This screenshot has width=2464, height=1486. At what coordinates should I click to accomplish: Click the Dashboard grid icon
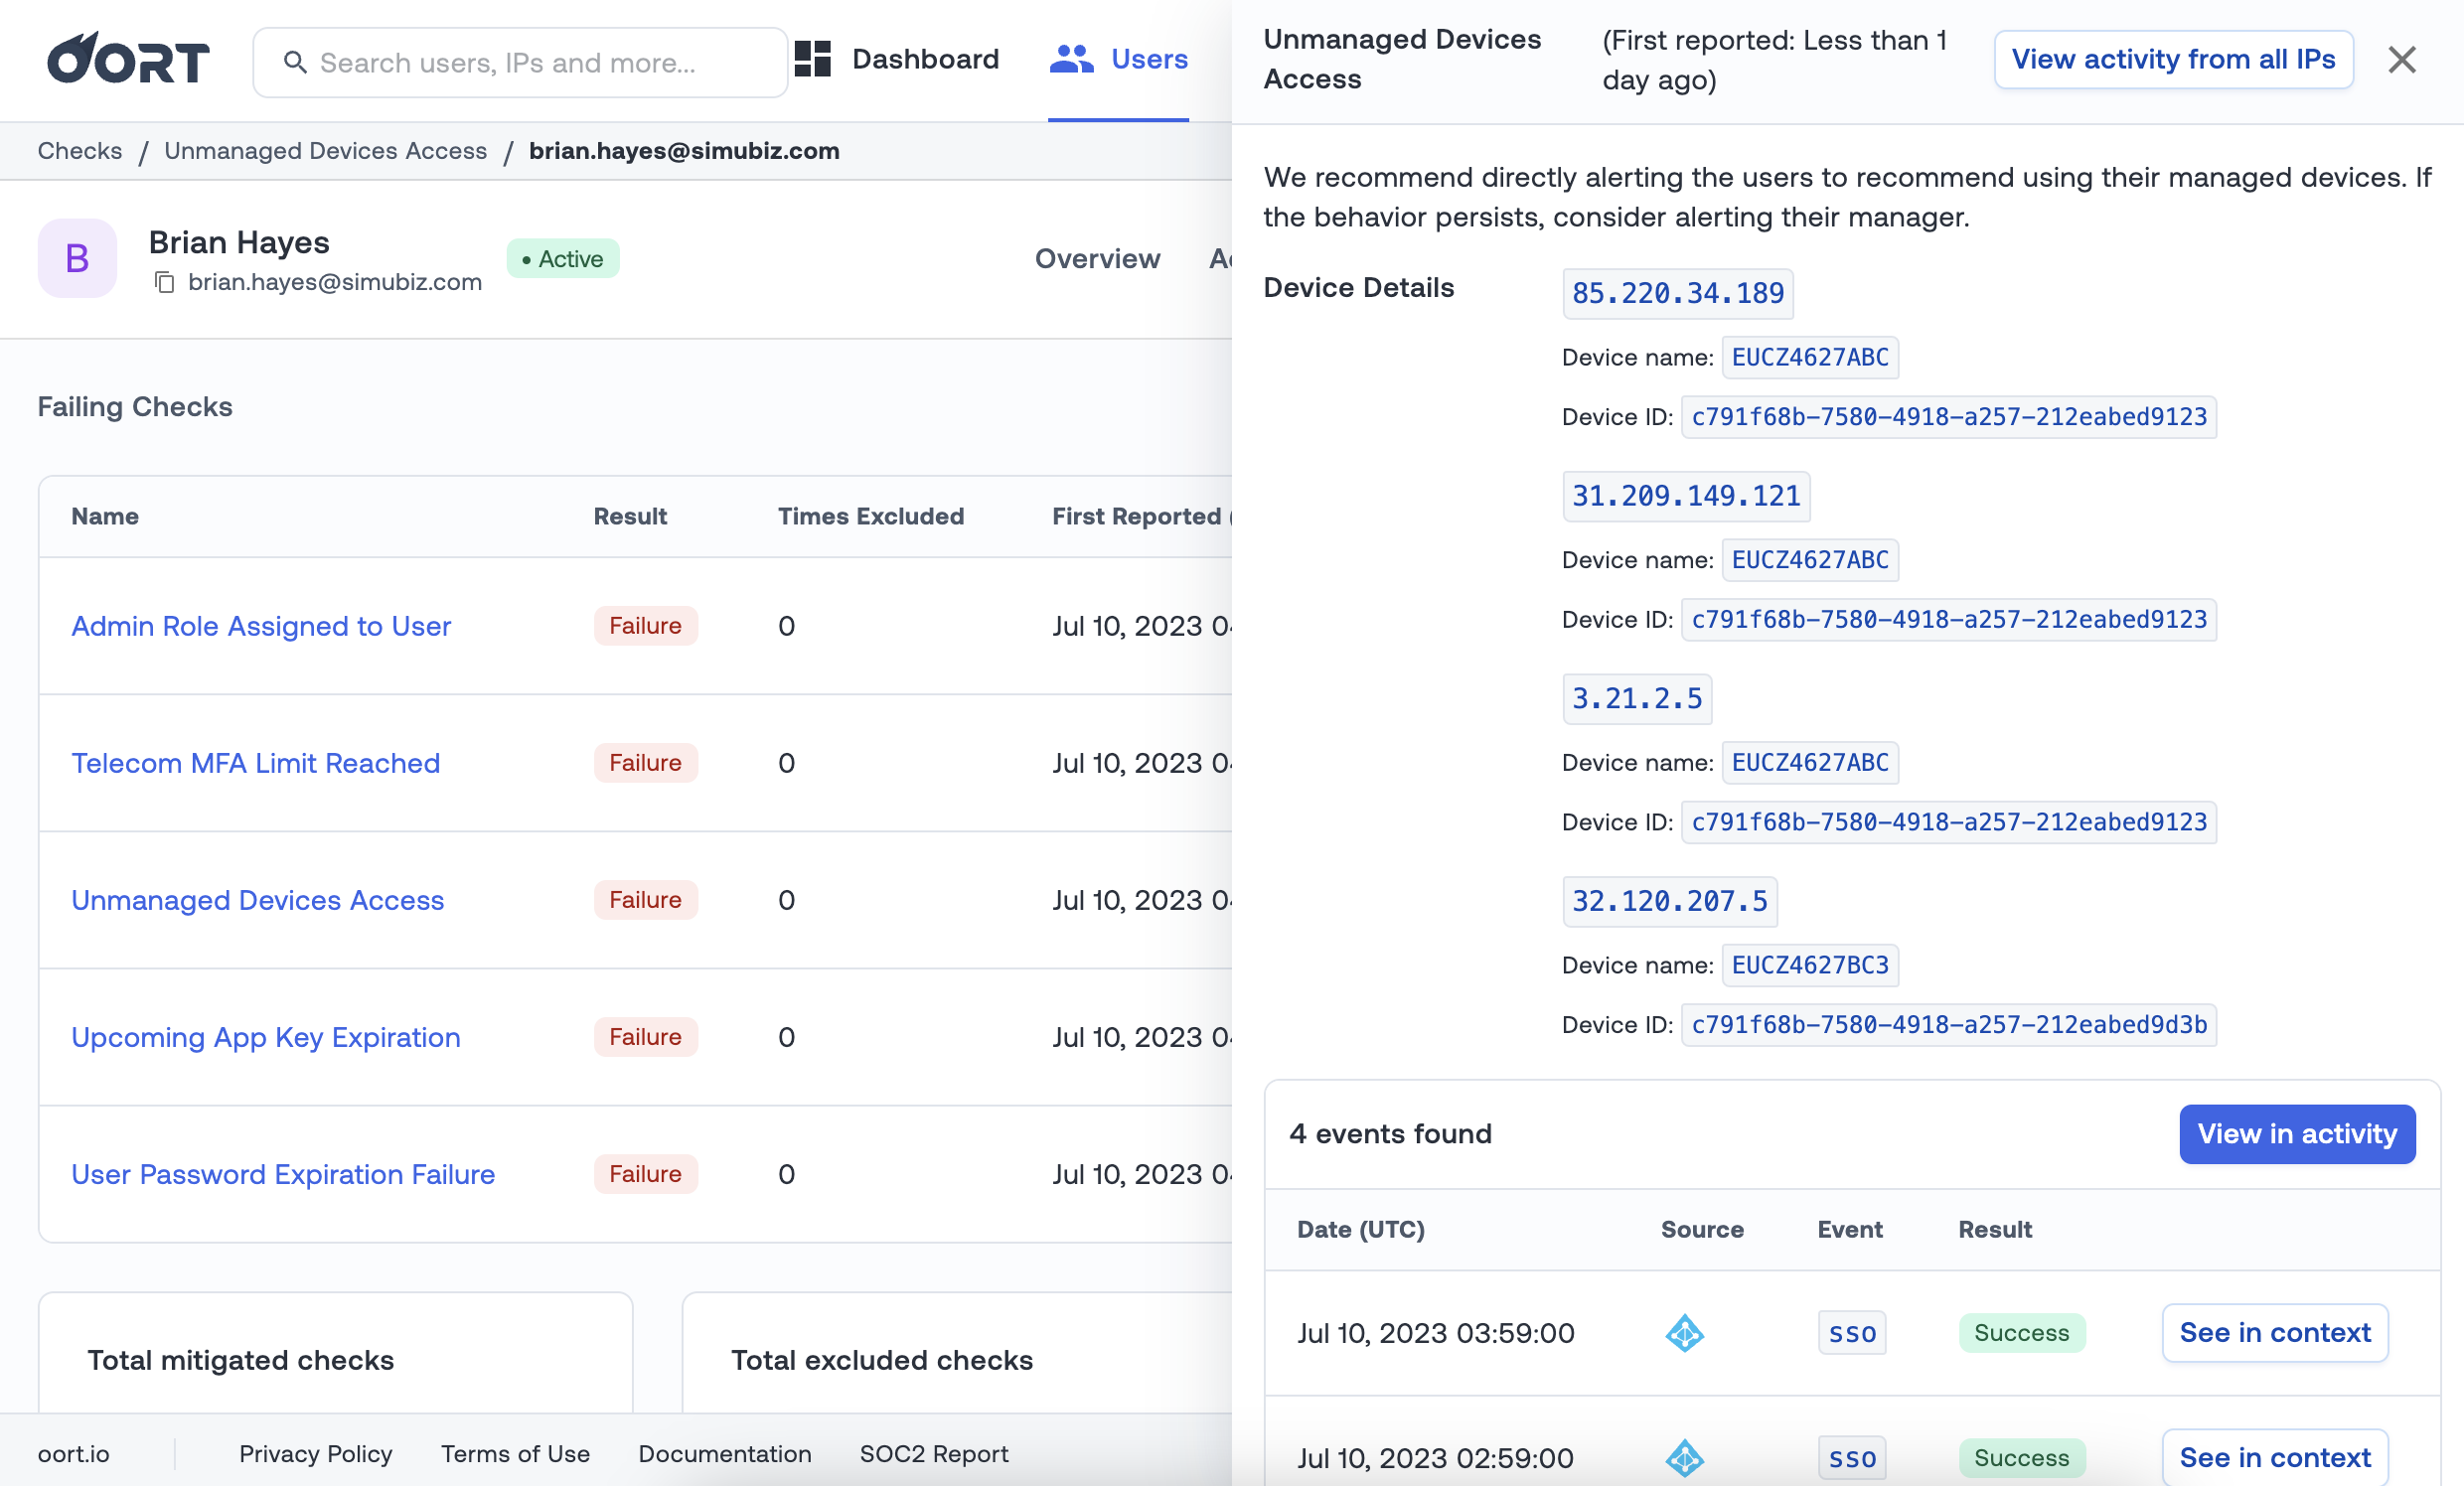click(812, 59)
